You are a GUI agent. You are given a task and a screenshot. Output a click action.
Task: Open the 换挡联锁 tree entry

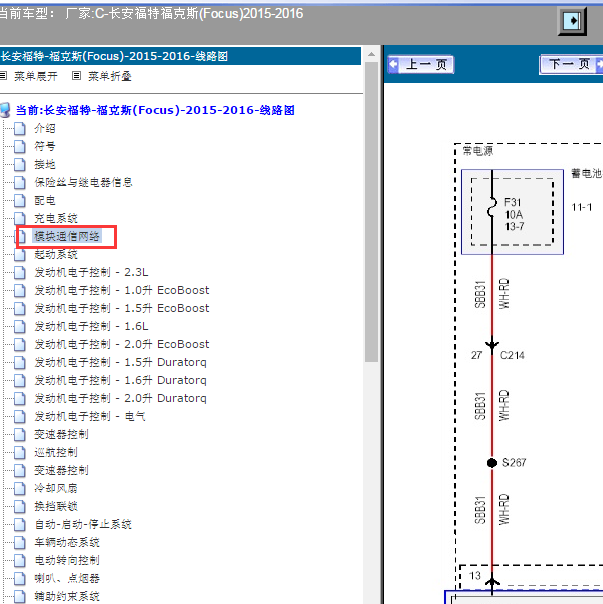point(56,506)
